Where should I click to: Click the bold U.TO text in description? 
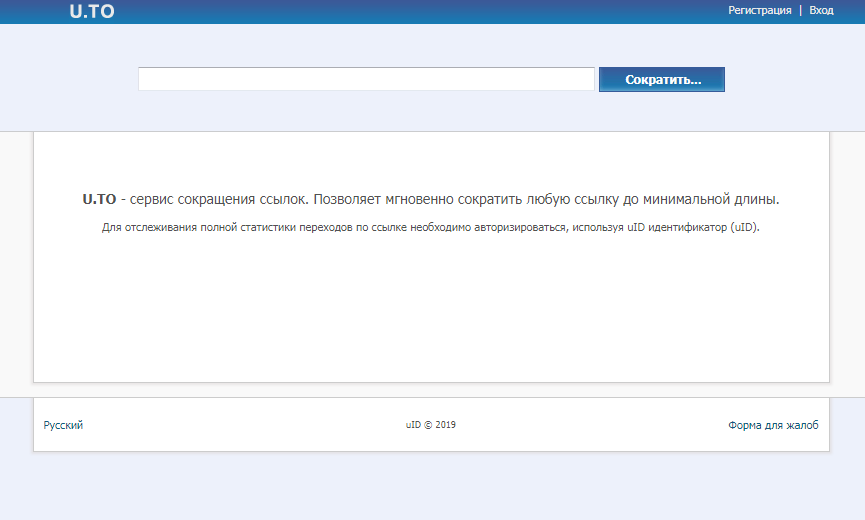tap(100, 199)
